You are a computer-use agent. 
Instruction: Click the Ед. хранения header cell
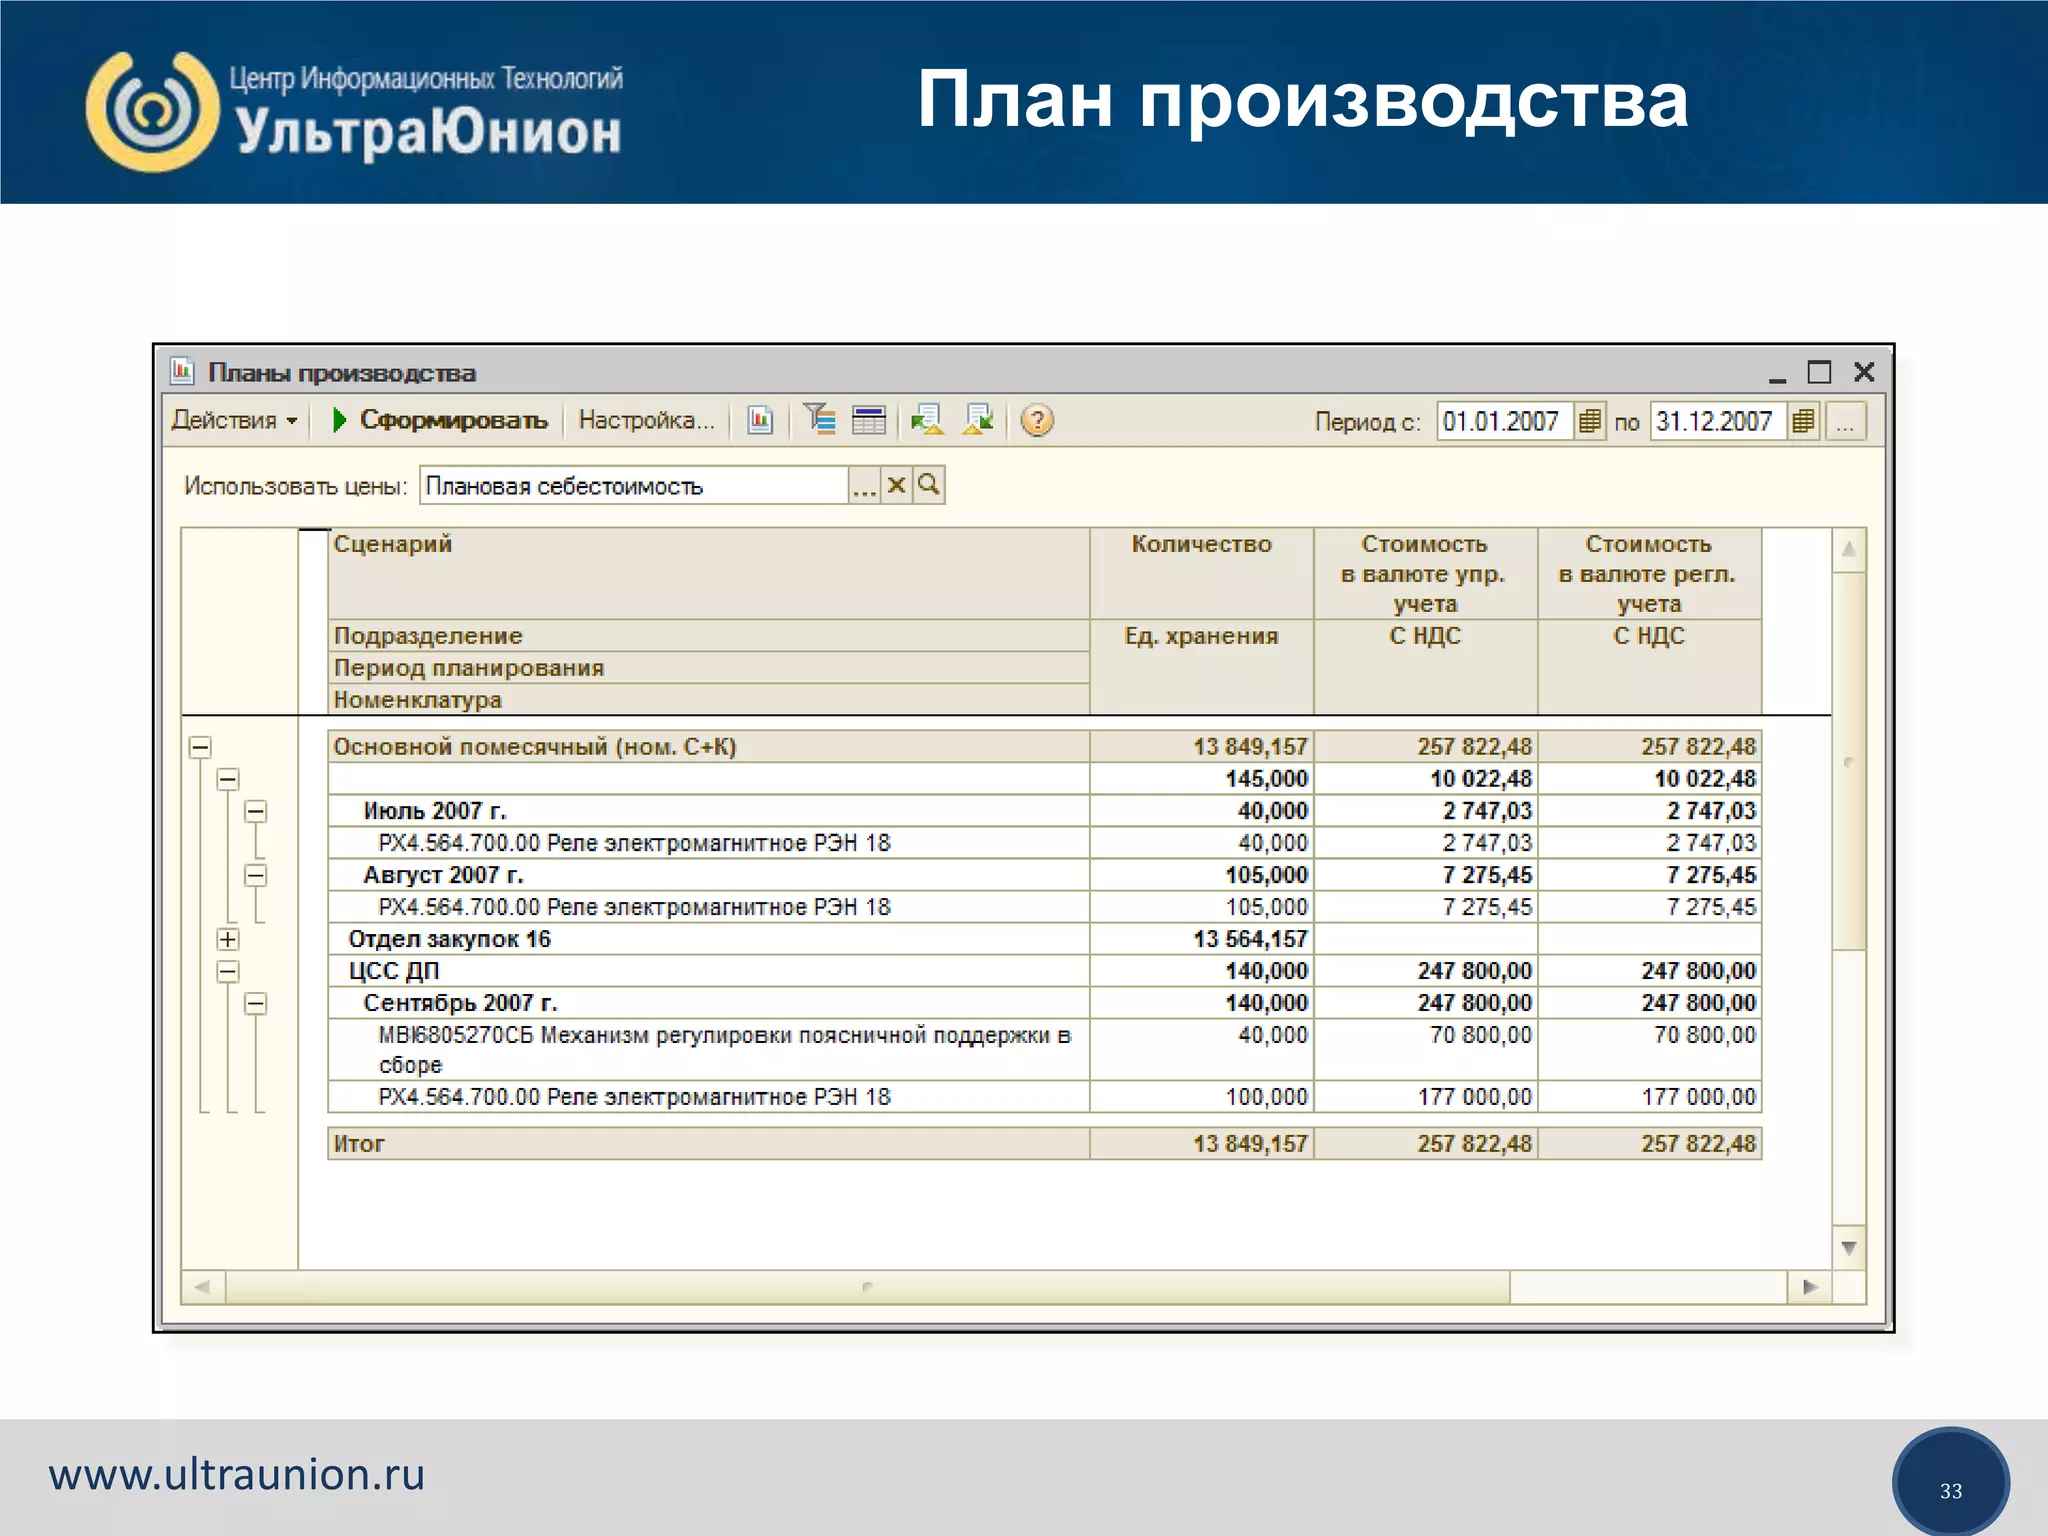(x=1201, y=667)
